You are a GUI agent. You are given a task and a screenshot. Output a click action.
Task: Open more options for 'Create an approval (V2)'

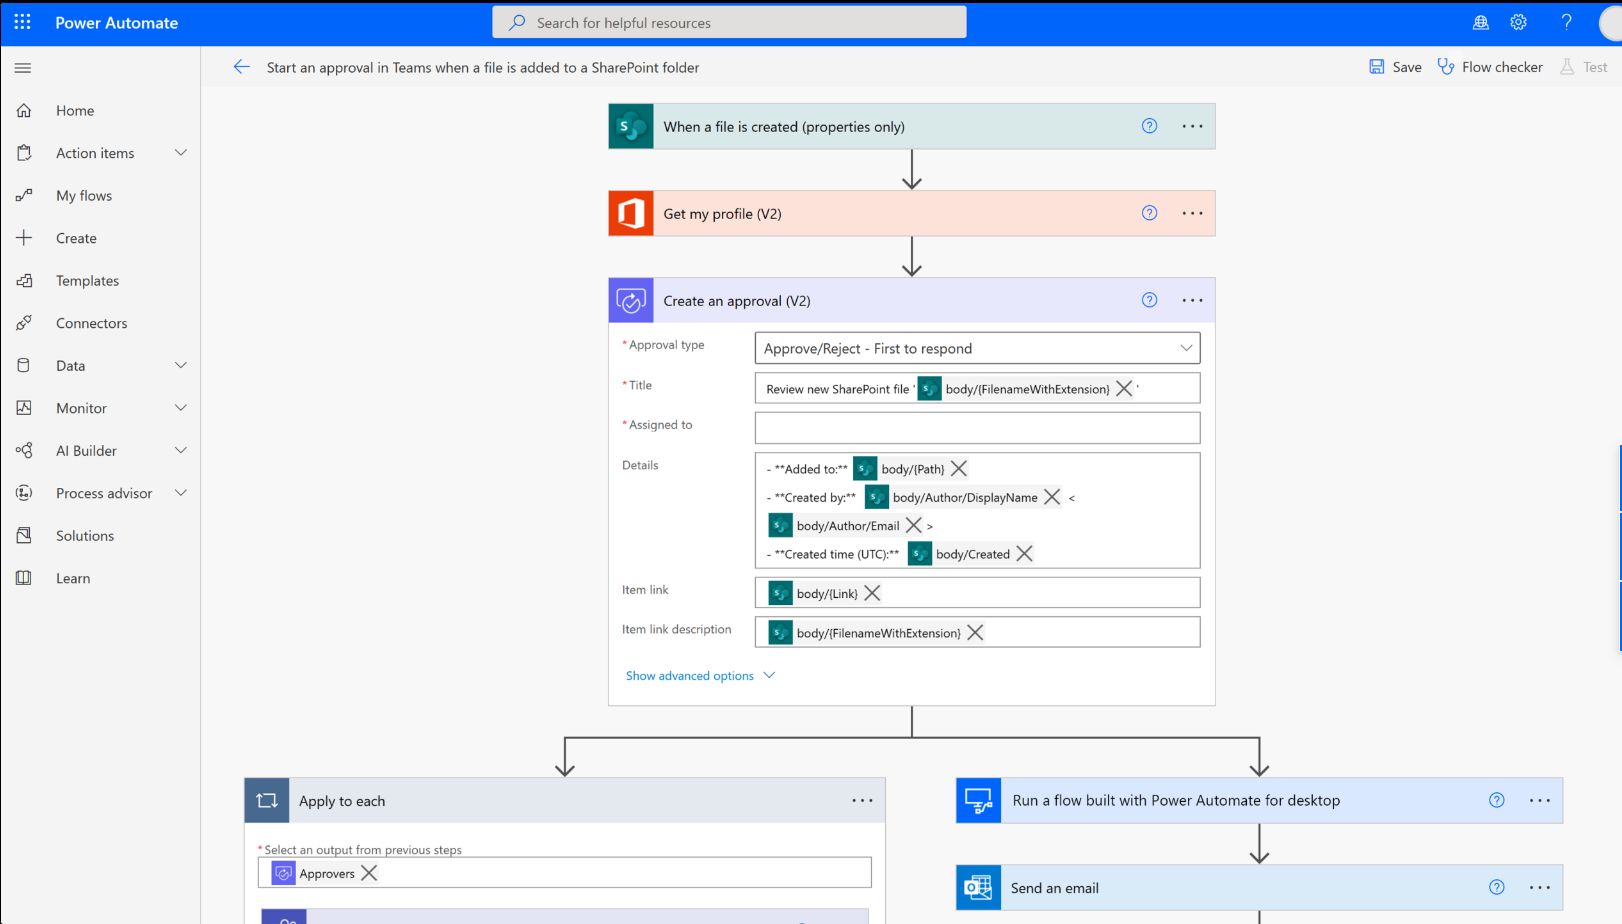[x=1192, y=300]
